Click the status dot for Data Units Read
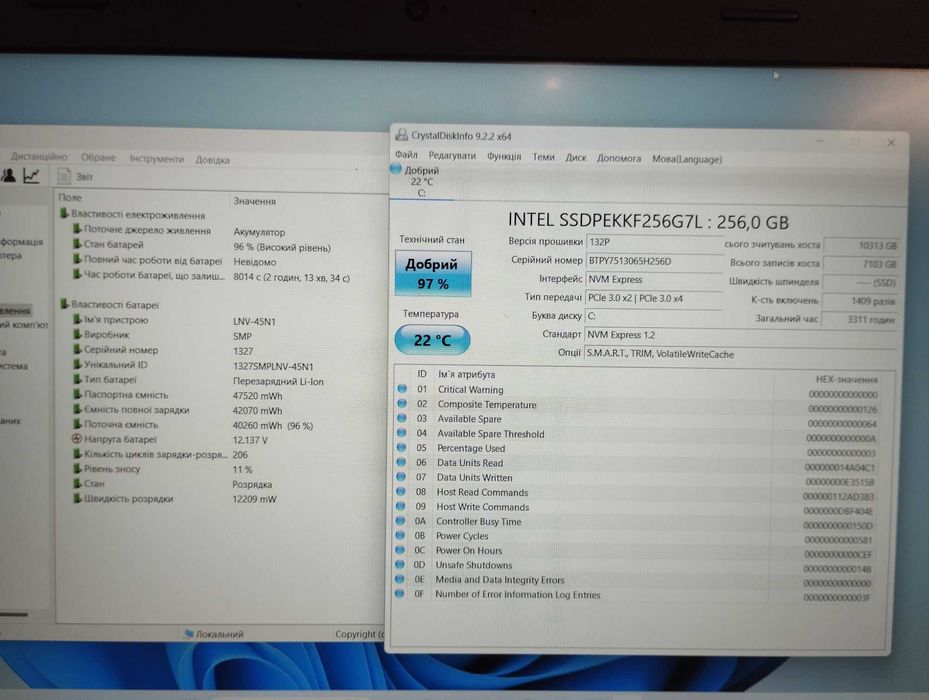 coord(401,462)
